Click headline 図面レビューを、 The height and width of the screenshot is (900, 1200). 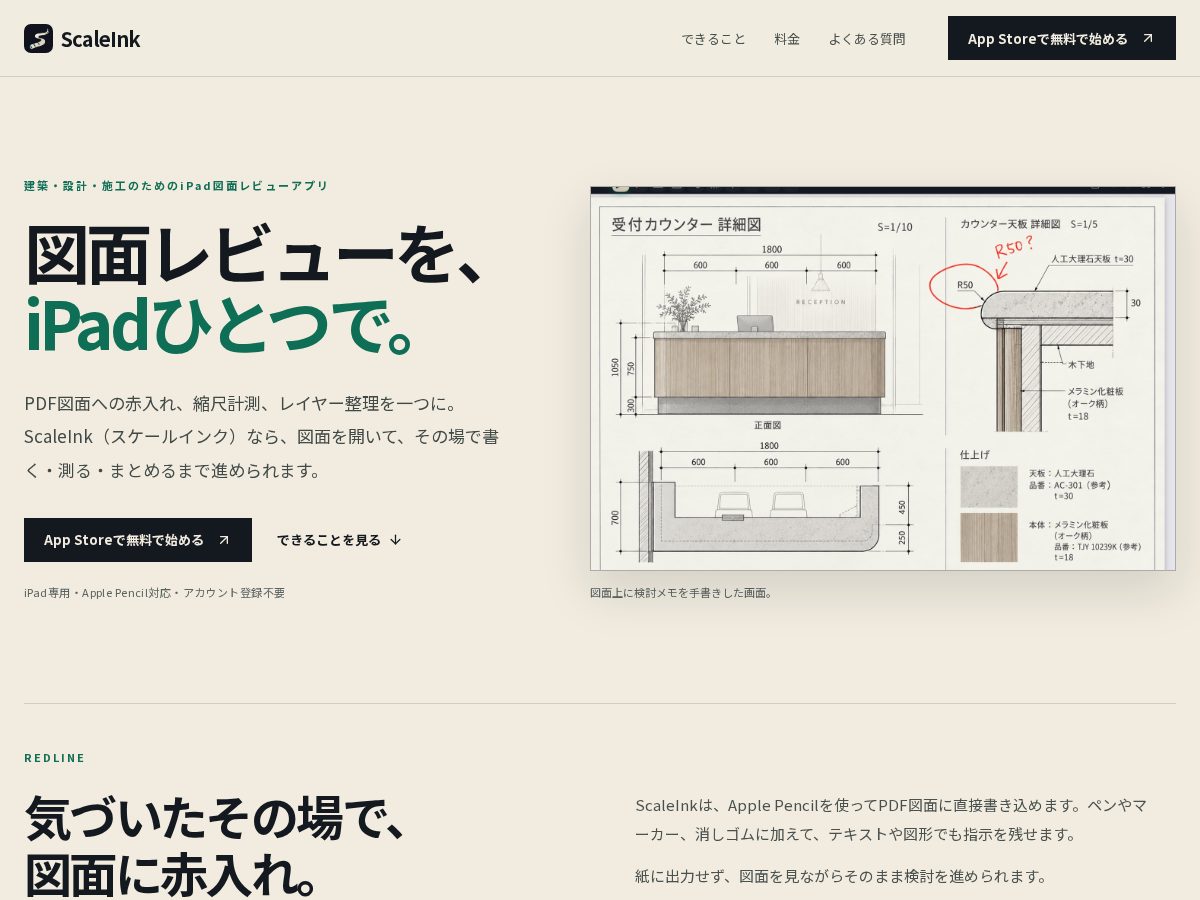[257, 253]
